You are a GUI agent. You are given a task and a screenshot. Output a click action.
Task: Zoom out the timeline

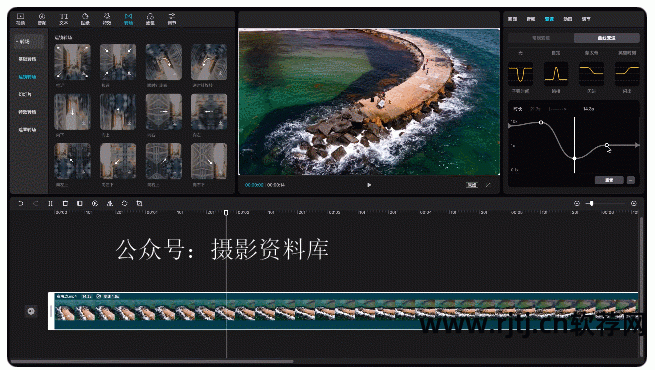coord(577,203)
